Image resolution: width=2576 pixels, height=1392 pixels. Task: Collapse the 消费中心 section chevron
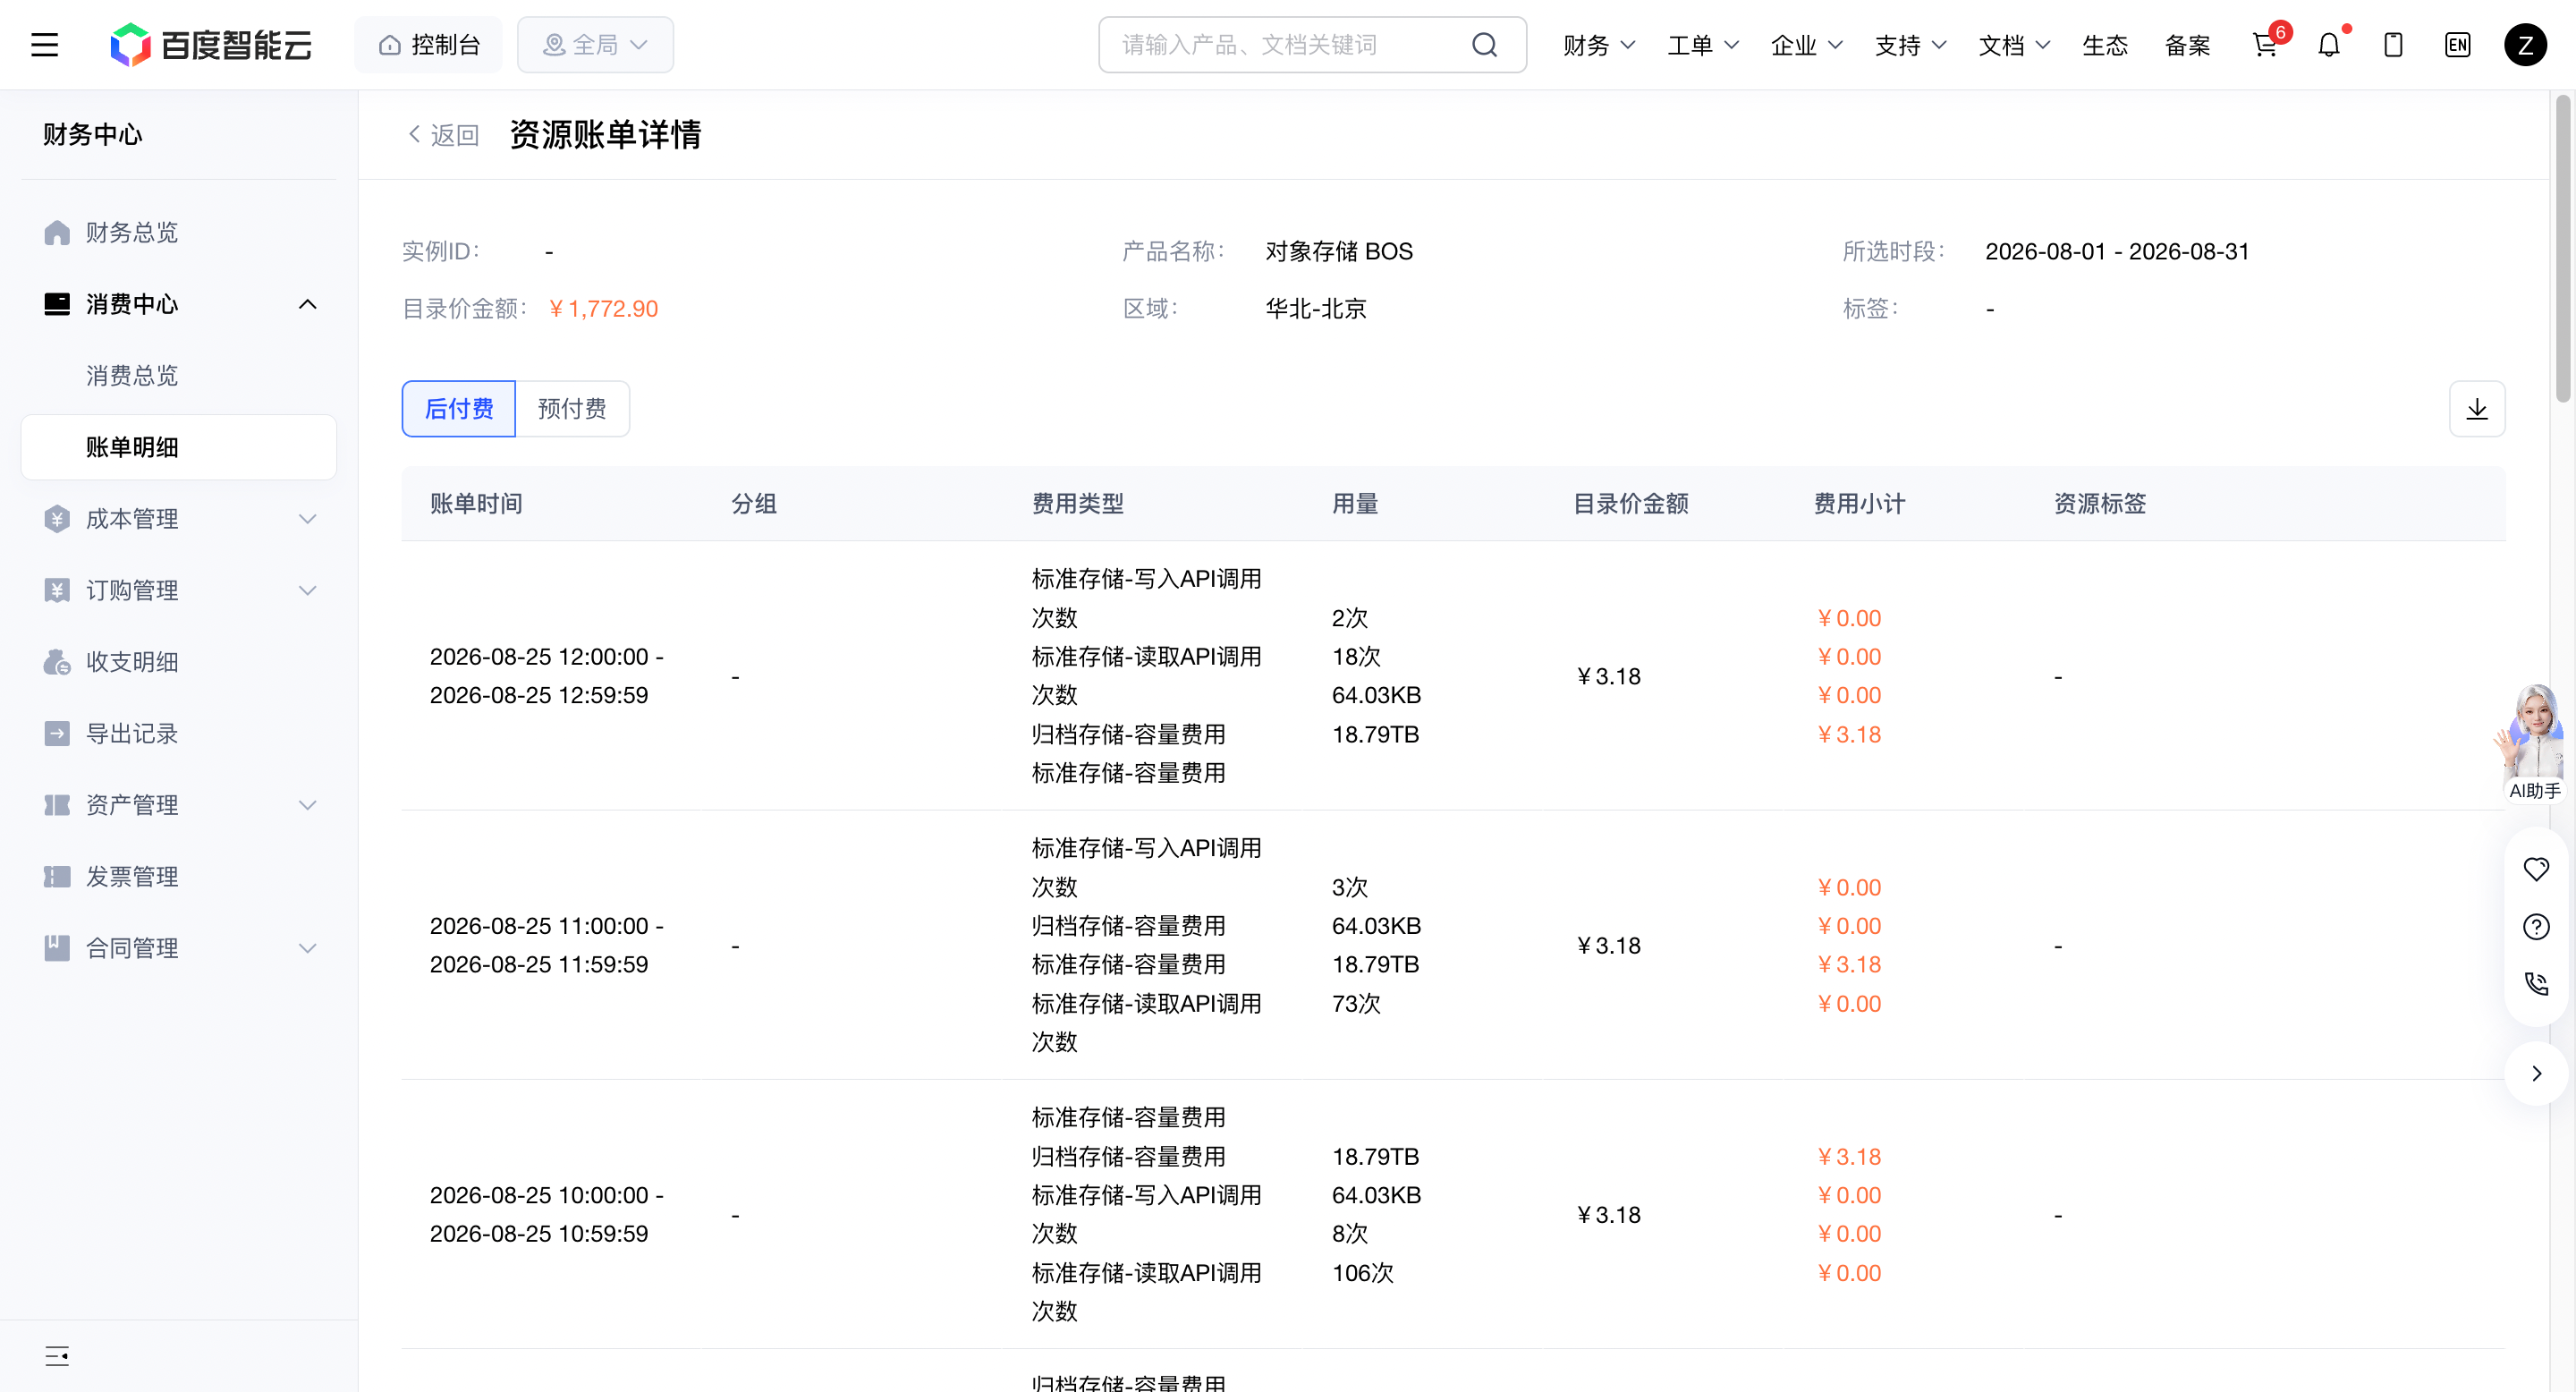click(308, 304)
